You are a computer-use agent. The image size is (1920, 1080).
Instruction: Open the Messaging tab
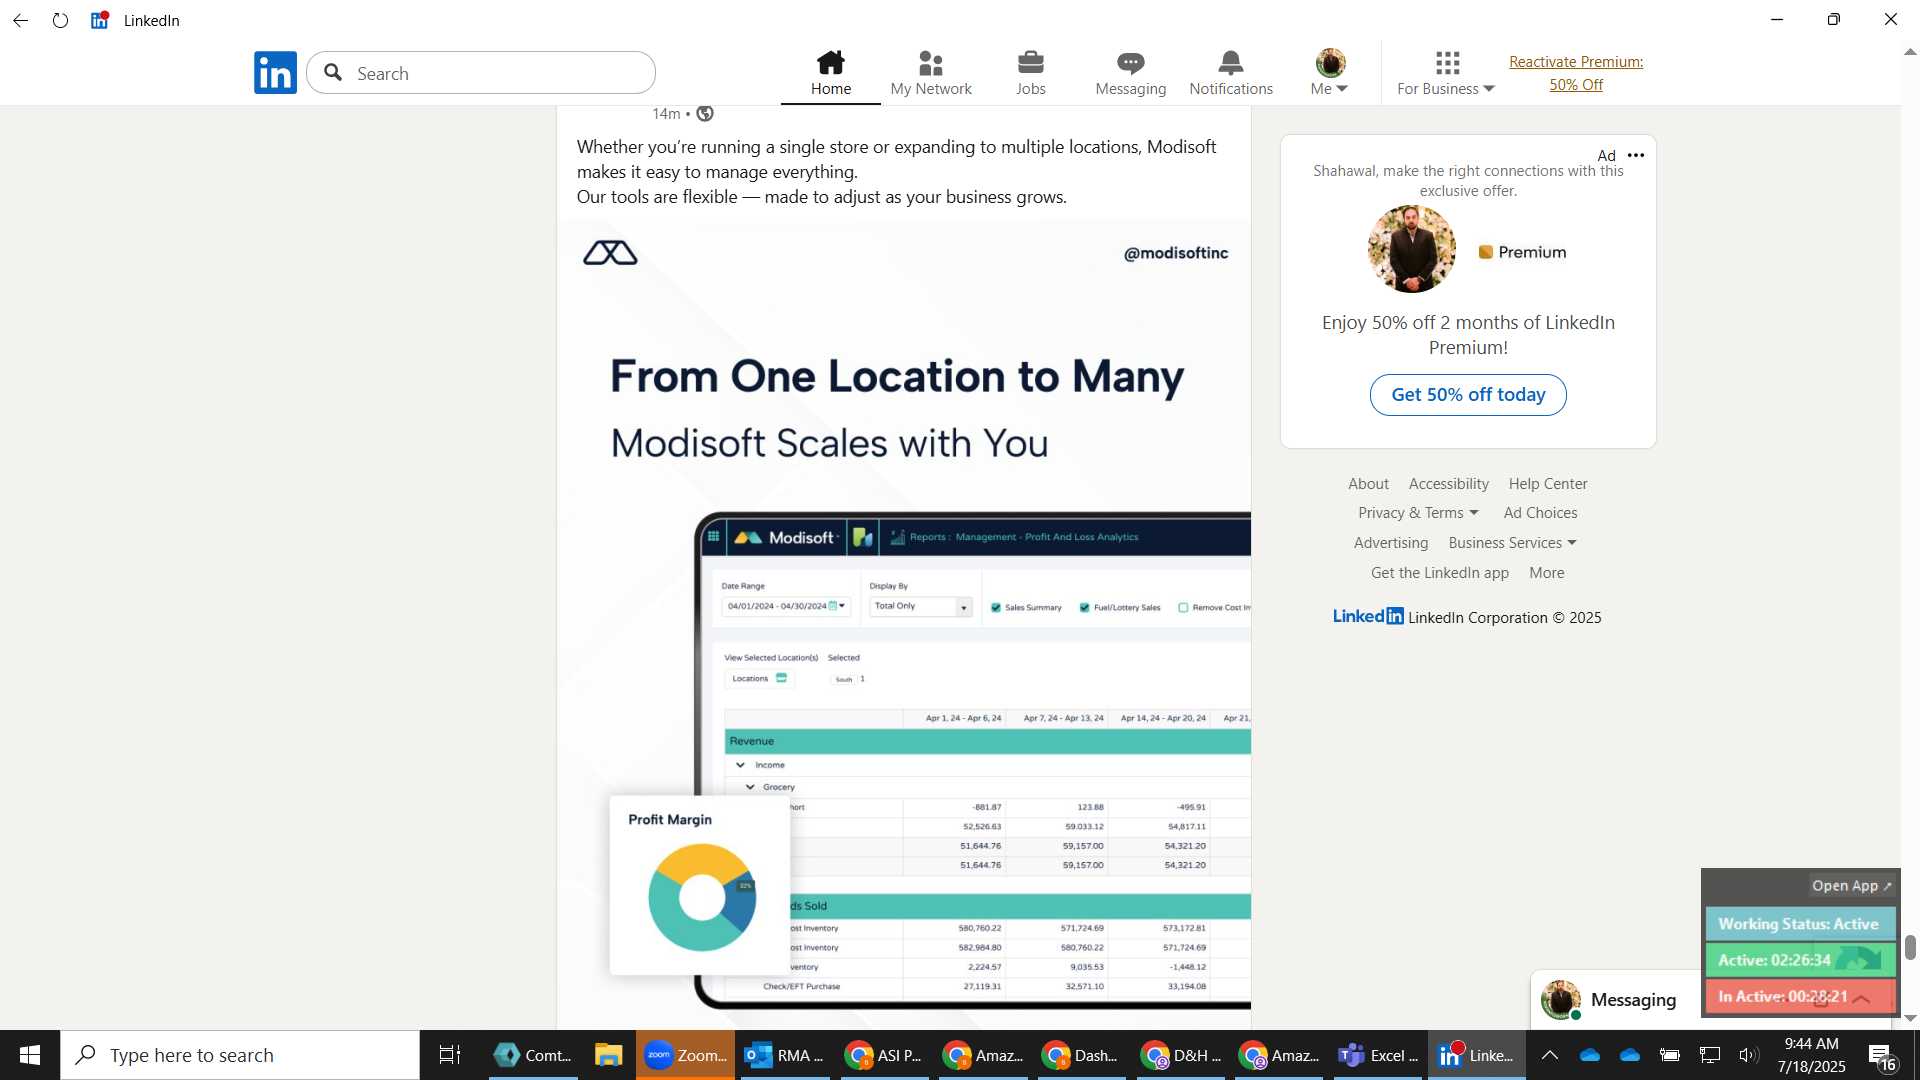coord(1131,73)
